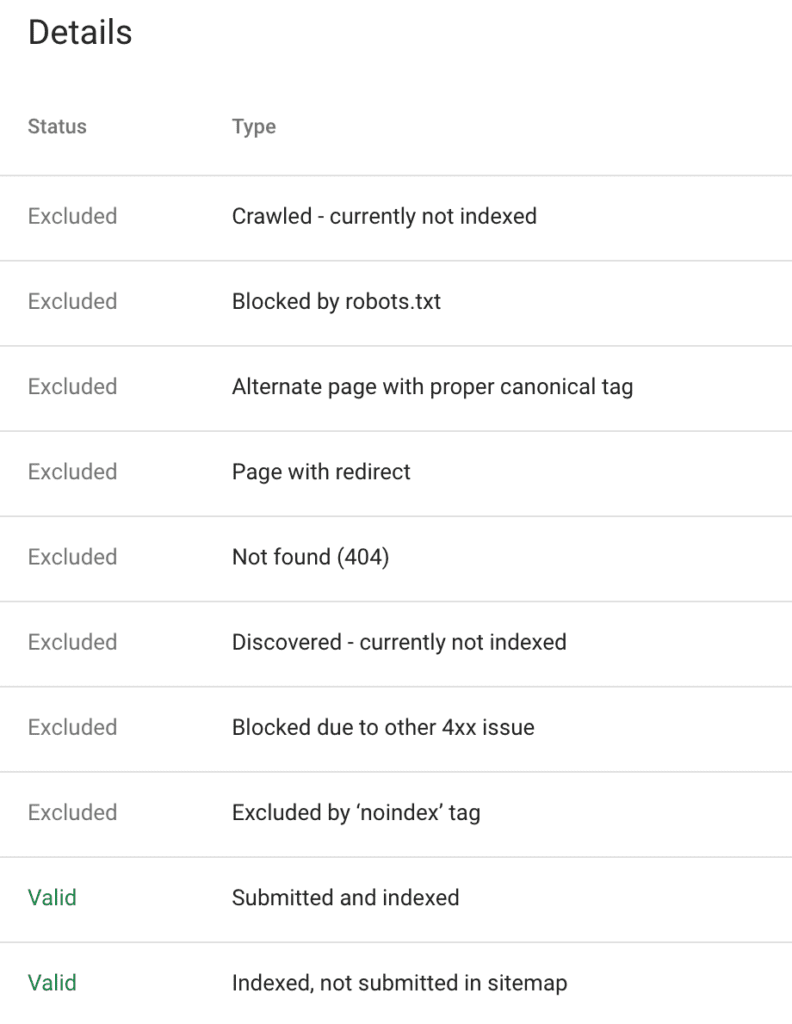Open the 'Not found (404)' row
The image size is (792, 1024).
tap(310, 556)
